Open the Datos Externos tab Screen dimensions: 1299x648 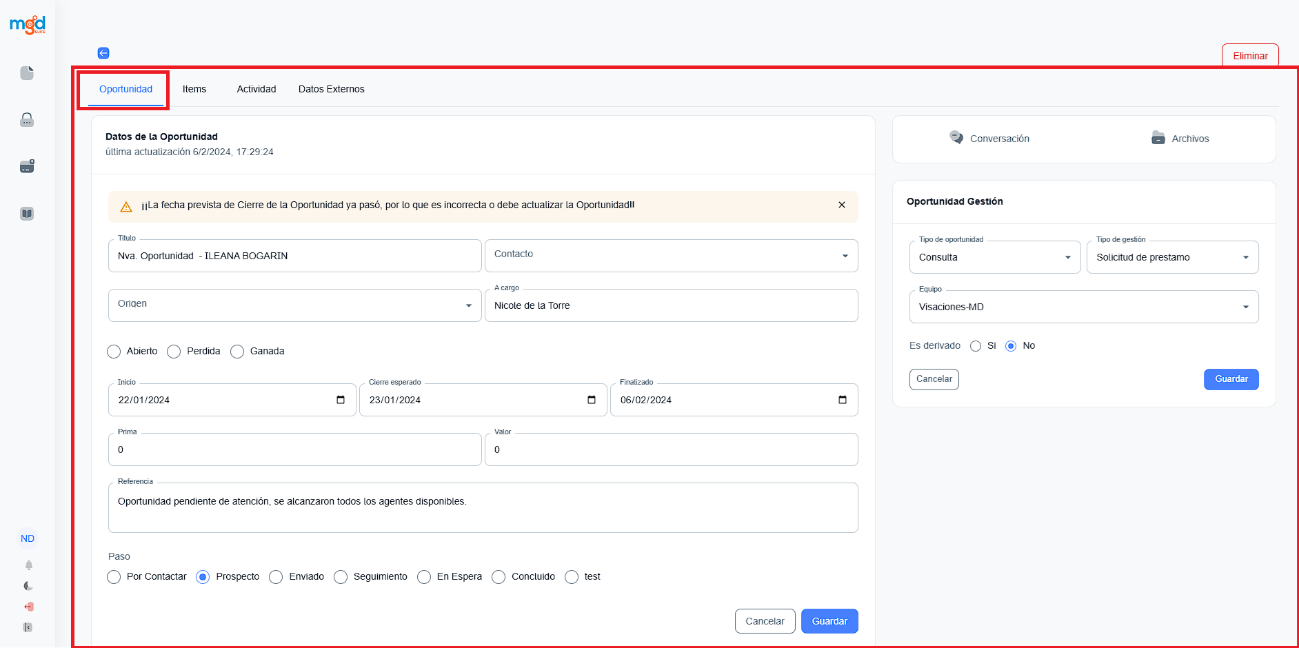[331, 89]
